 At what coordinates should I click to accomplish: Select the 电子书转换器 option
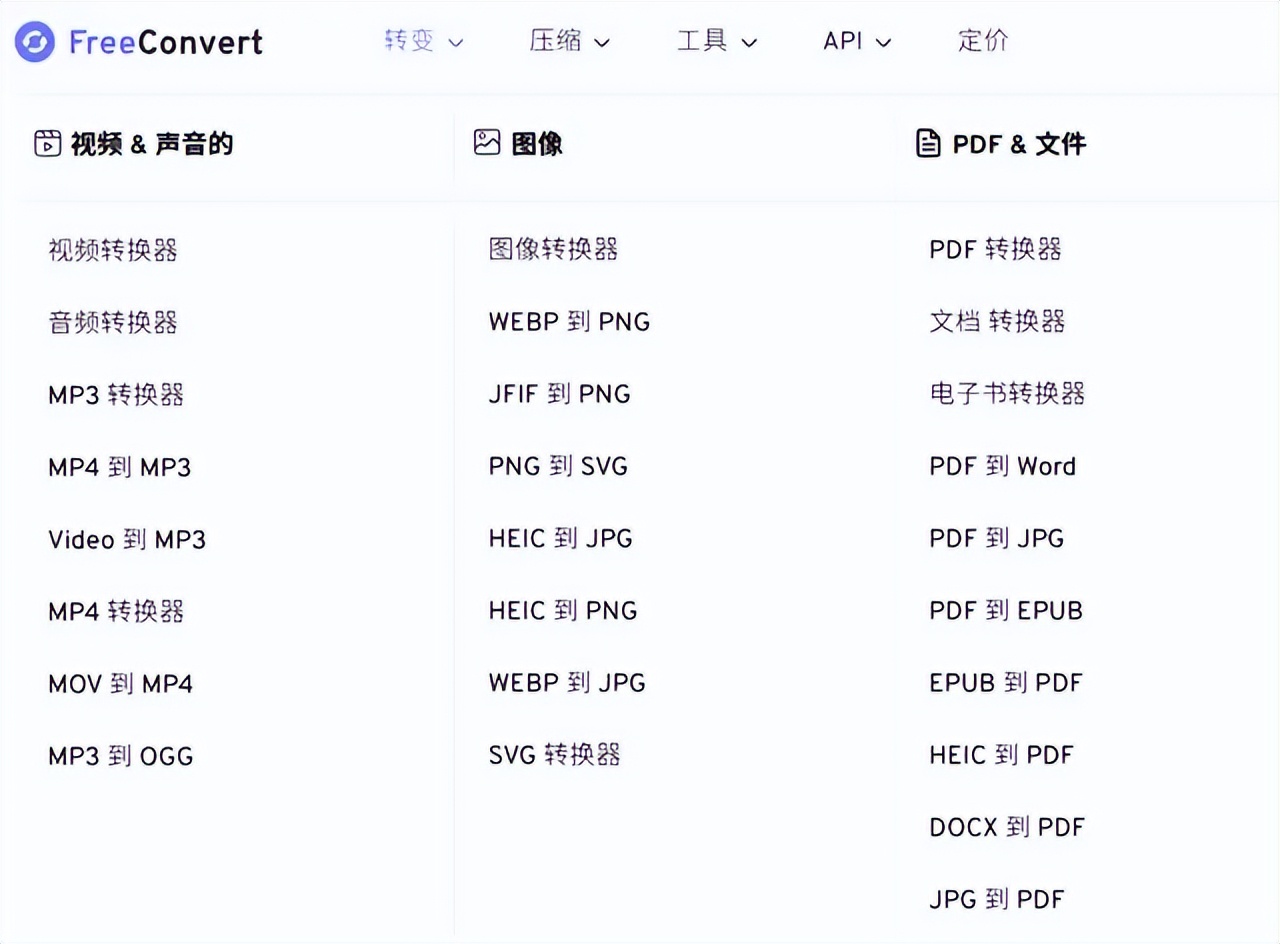click(1007, 393)
